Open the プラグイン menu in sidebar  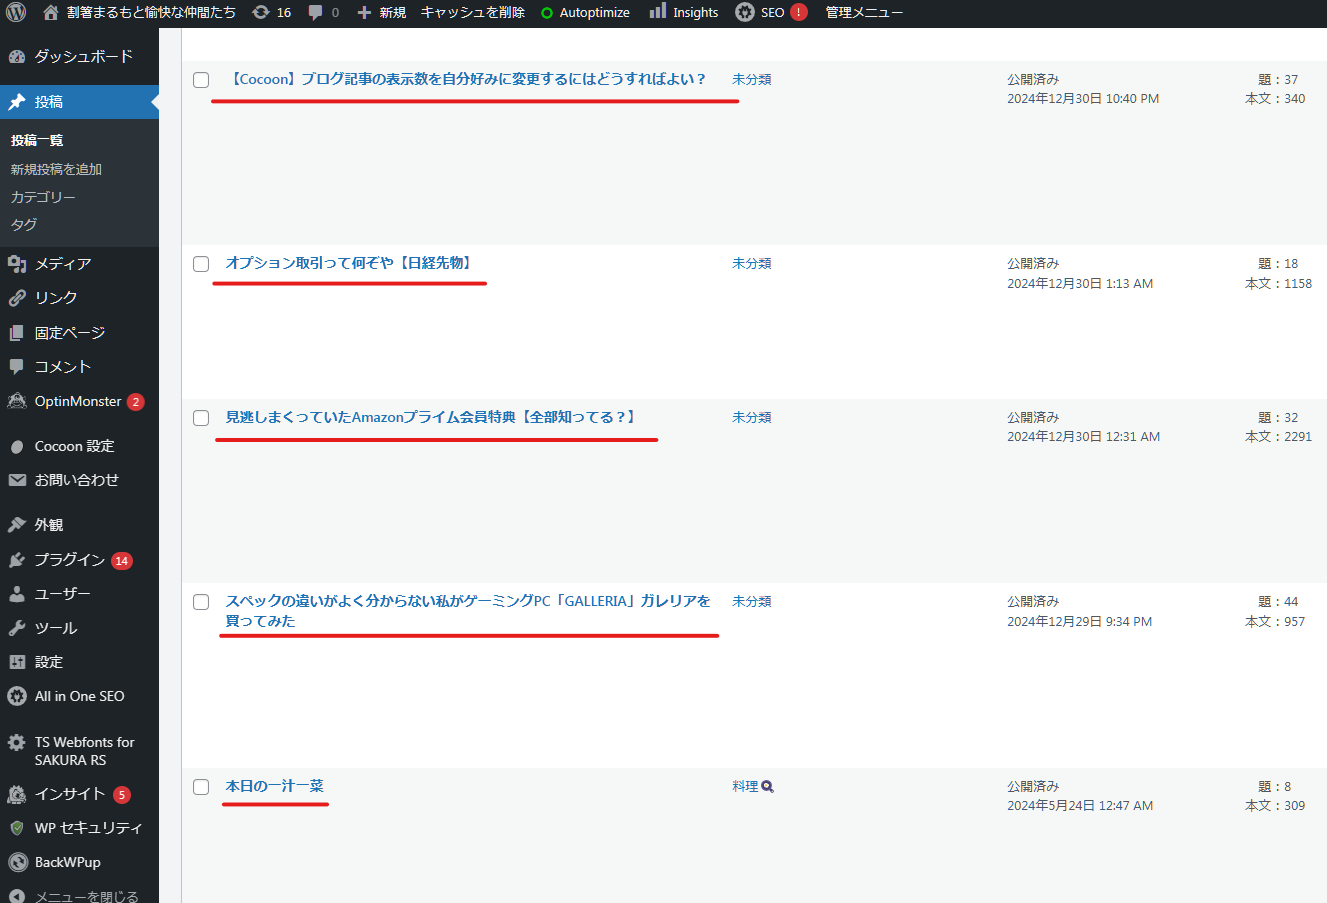69,560
